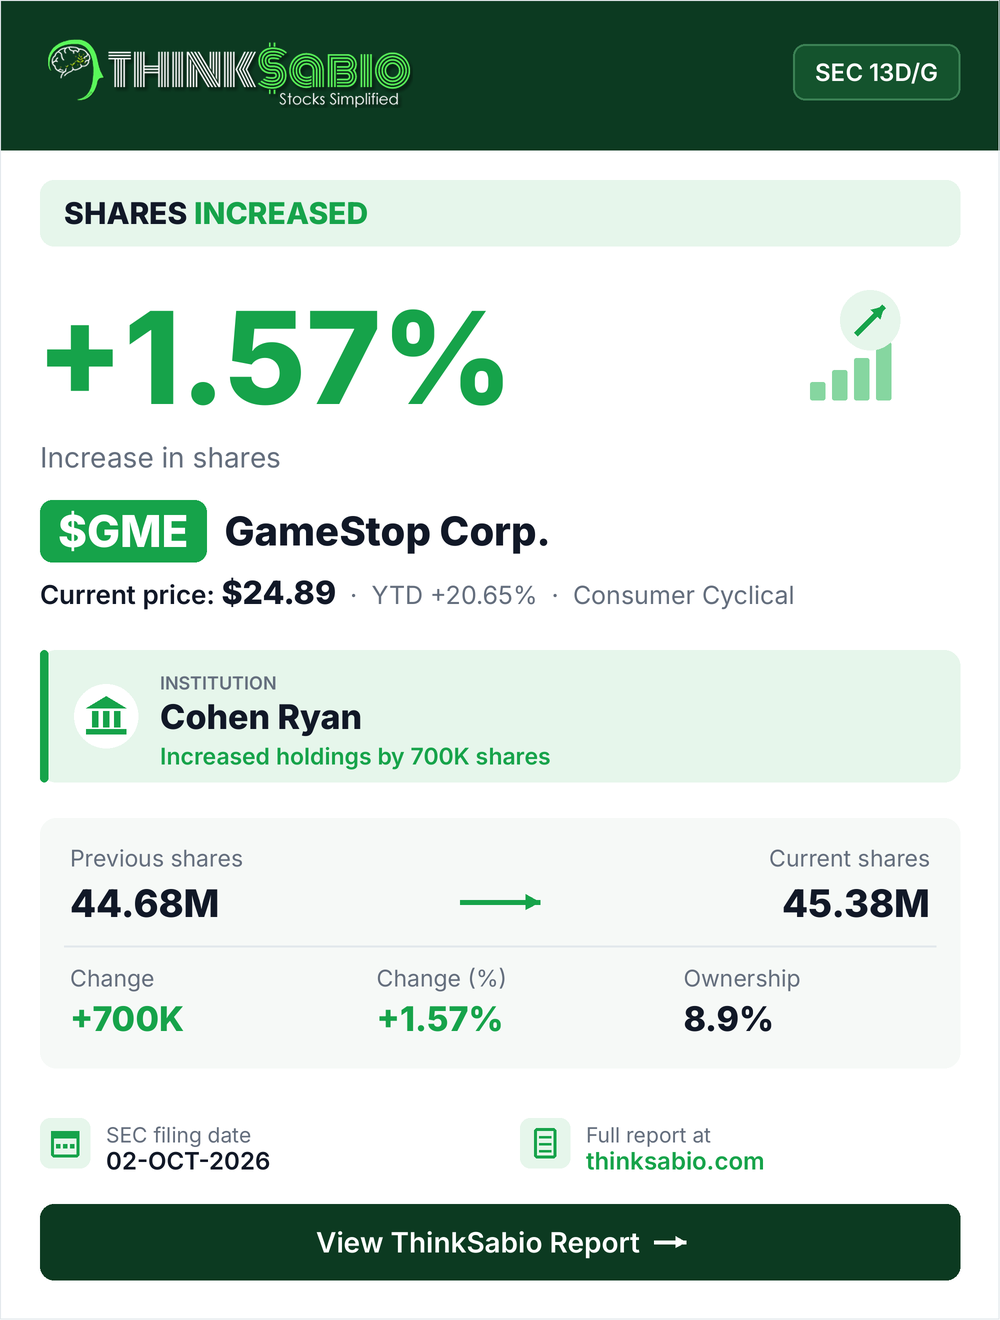1000x1320 pixels.
Task: Click the document icon by full report
Action: point(545,1143)
